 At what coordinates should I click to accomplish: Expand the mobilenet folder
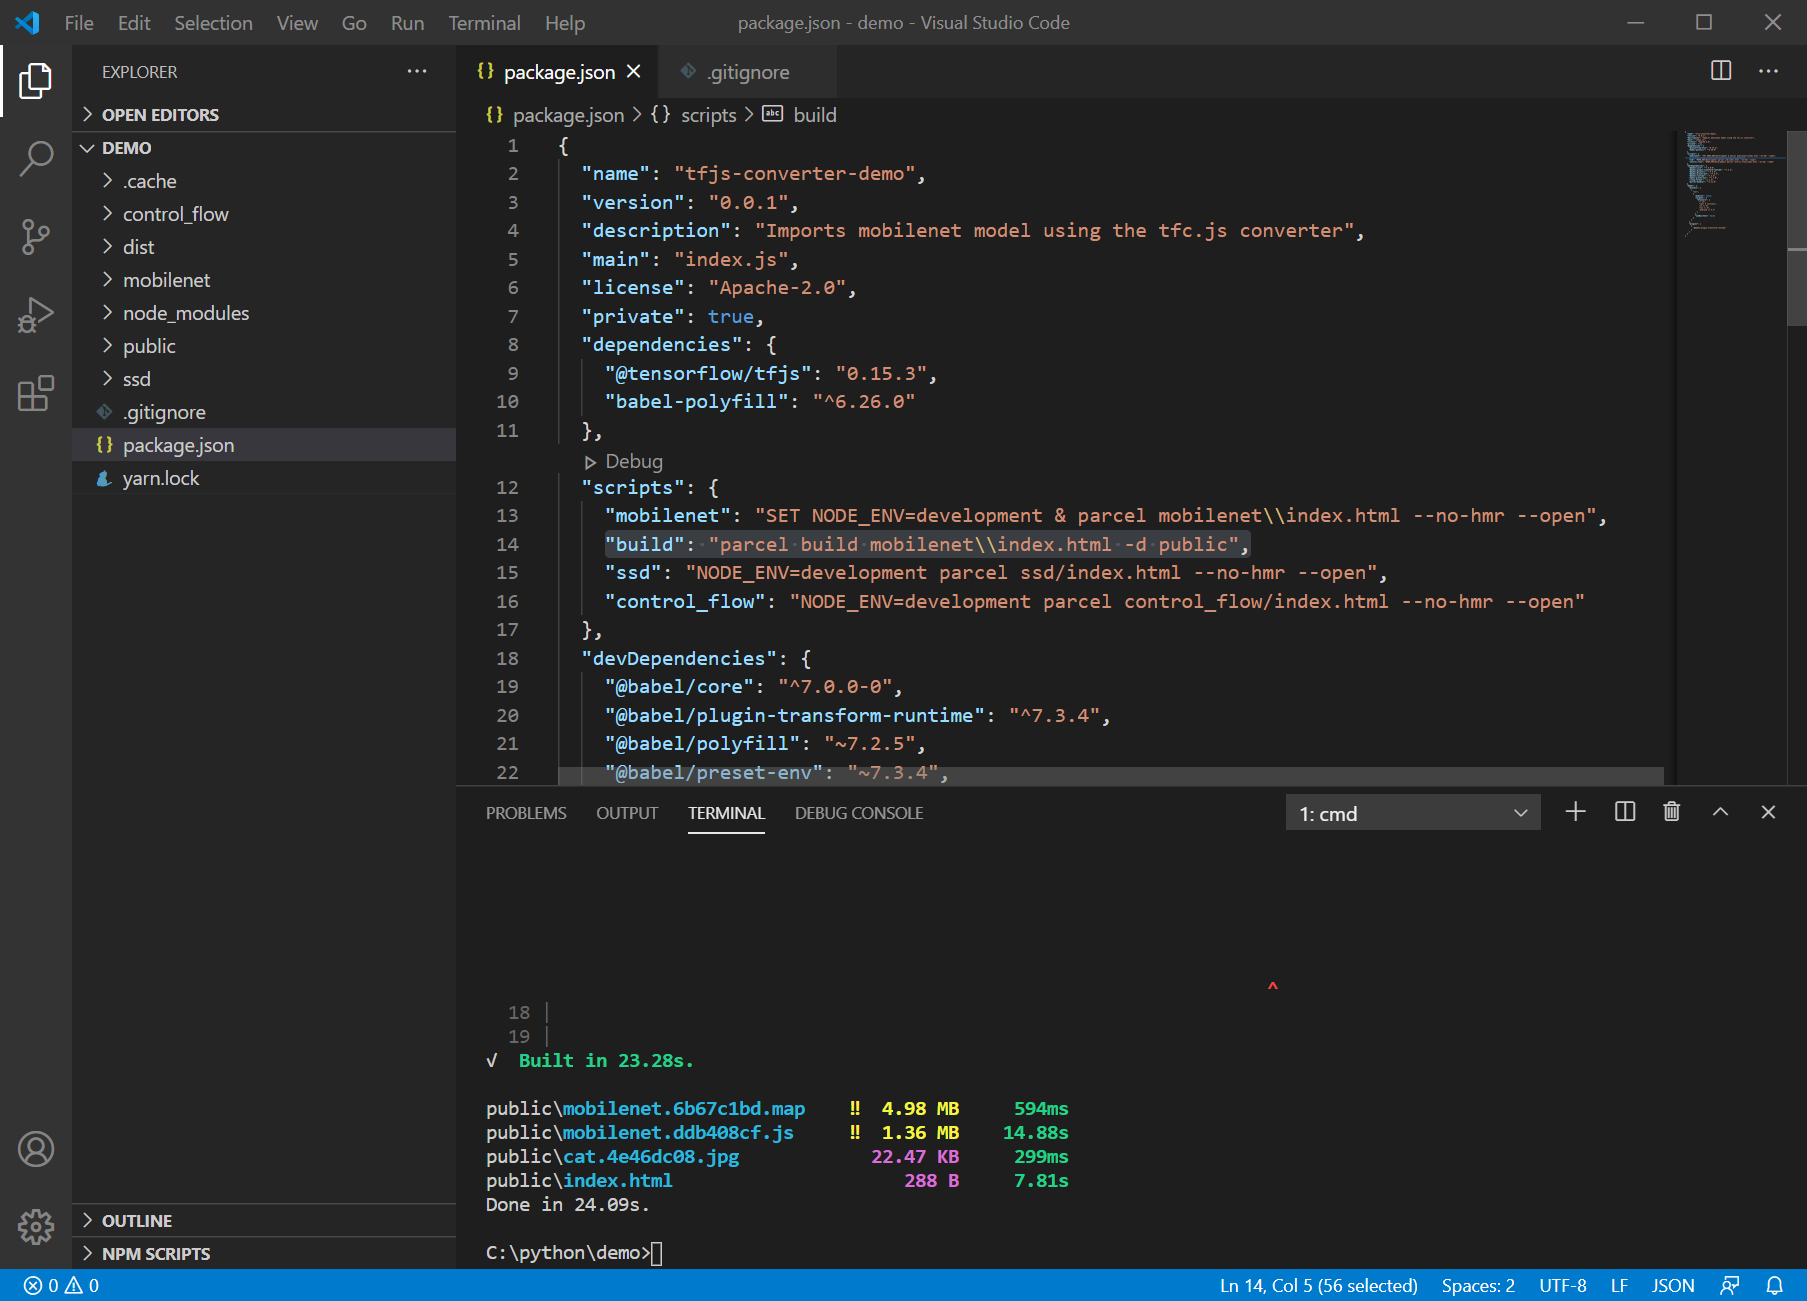(x=264, y=280)
